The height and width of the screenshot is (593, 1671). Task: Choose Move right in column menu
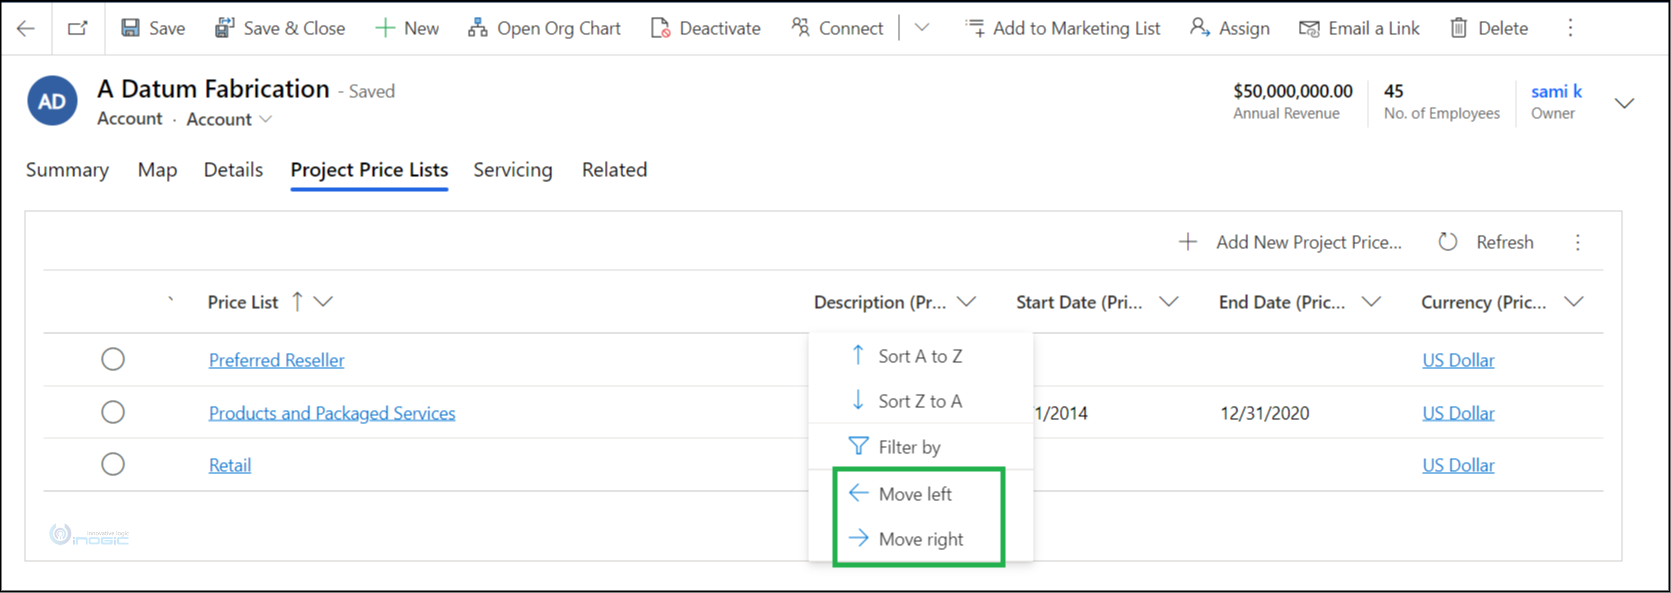point(920,539)
